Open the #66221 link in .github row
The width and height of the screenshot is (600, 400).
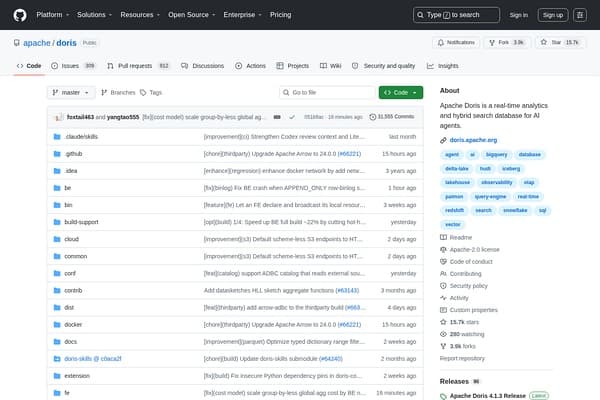click(349, 154)
